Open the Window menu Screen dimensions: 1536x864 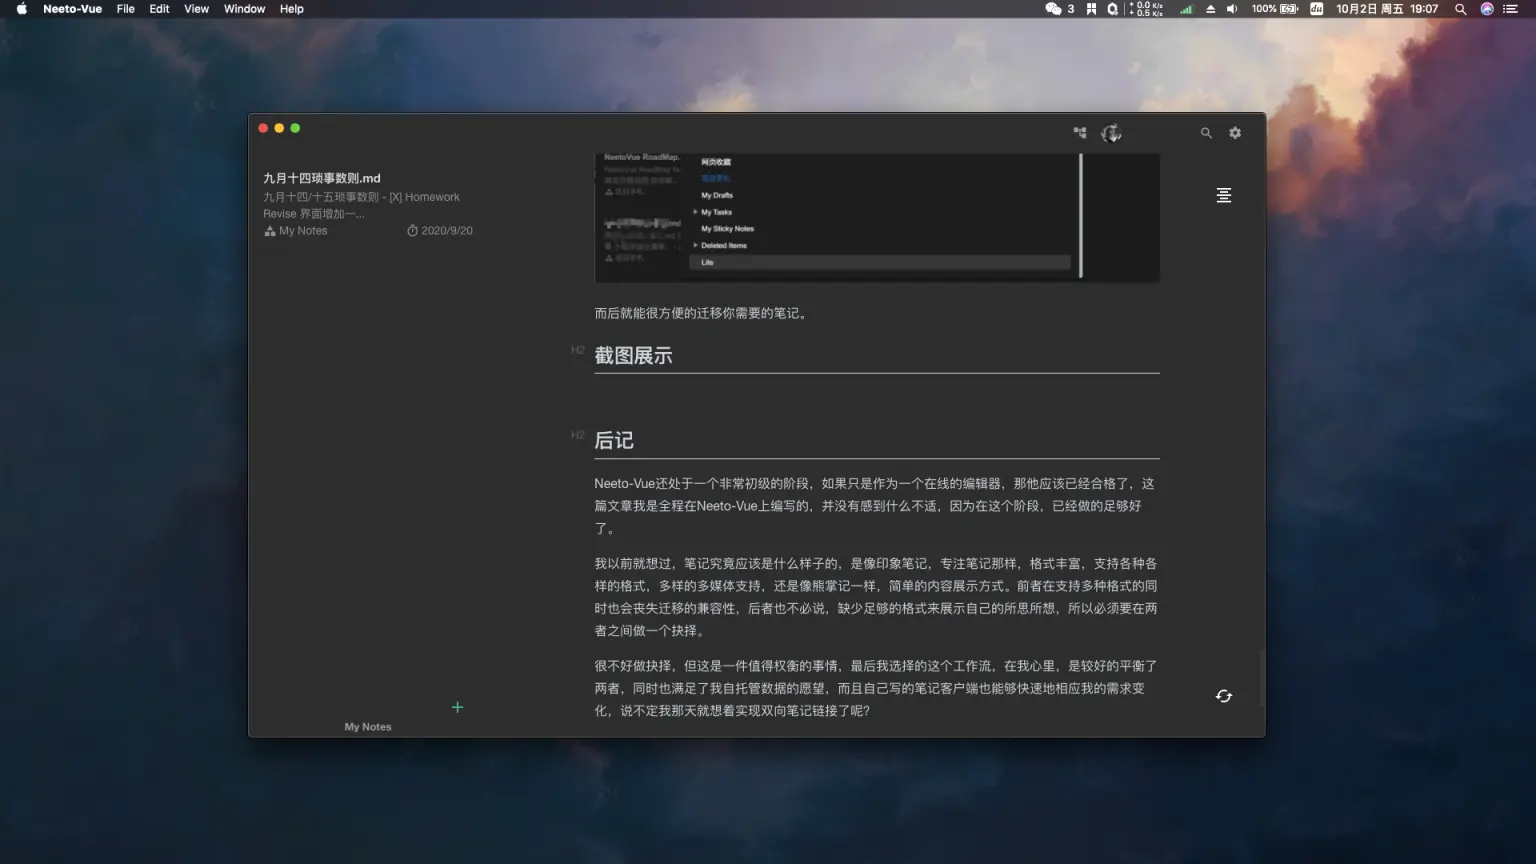click(x=244, y=9)
